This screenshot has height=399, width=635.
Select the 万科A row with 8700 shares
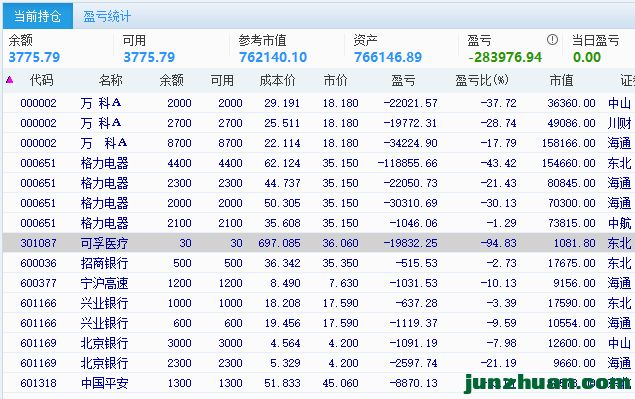pyautogui.click(x=319, y=143)
